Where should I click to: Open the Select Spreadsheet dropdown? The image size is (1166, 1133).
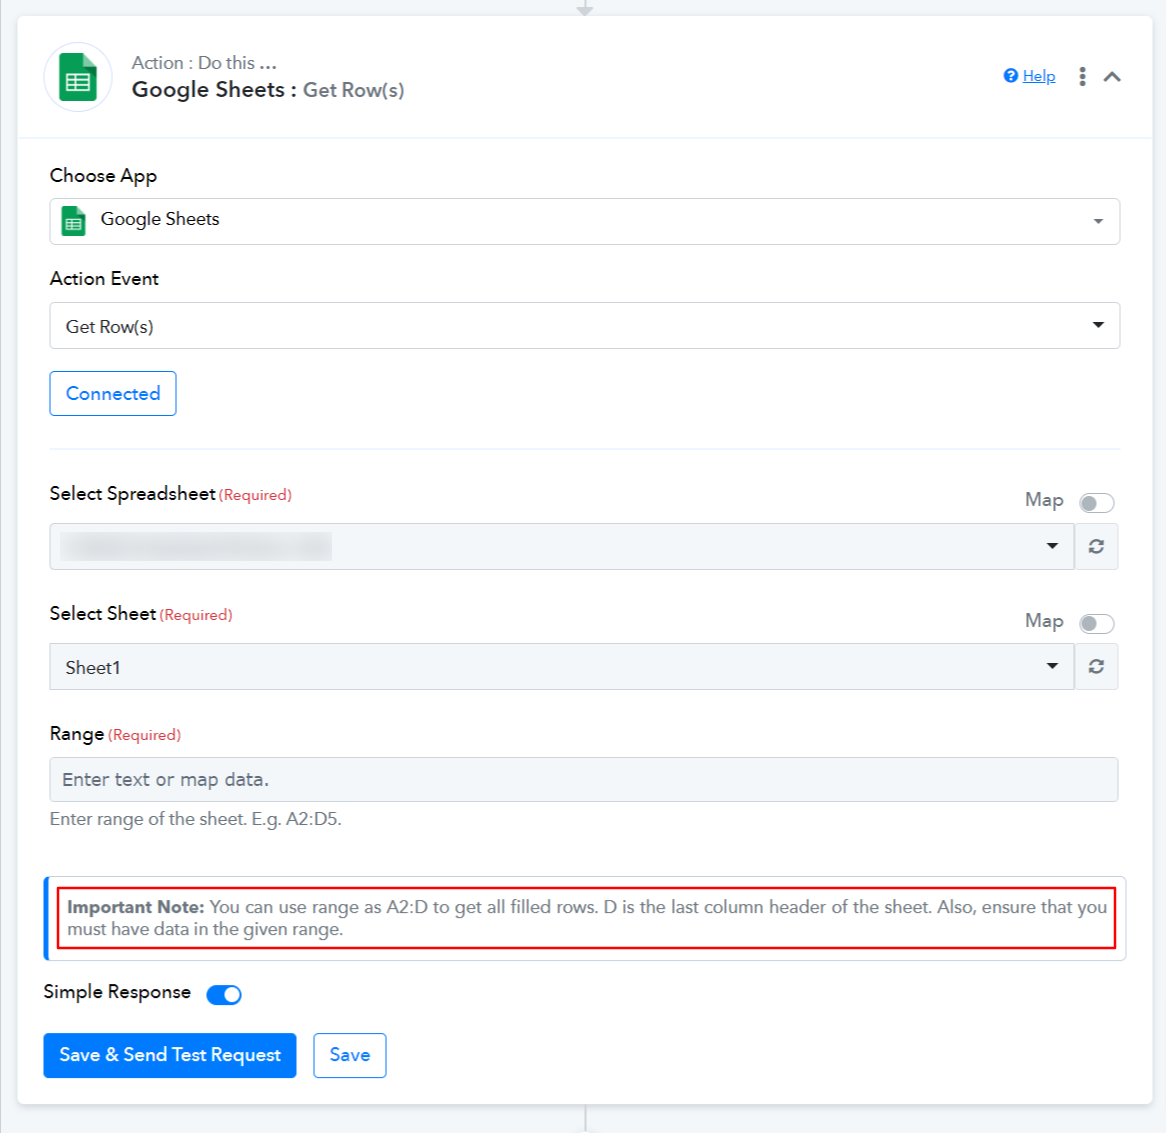[x=561, y=546]
